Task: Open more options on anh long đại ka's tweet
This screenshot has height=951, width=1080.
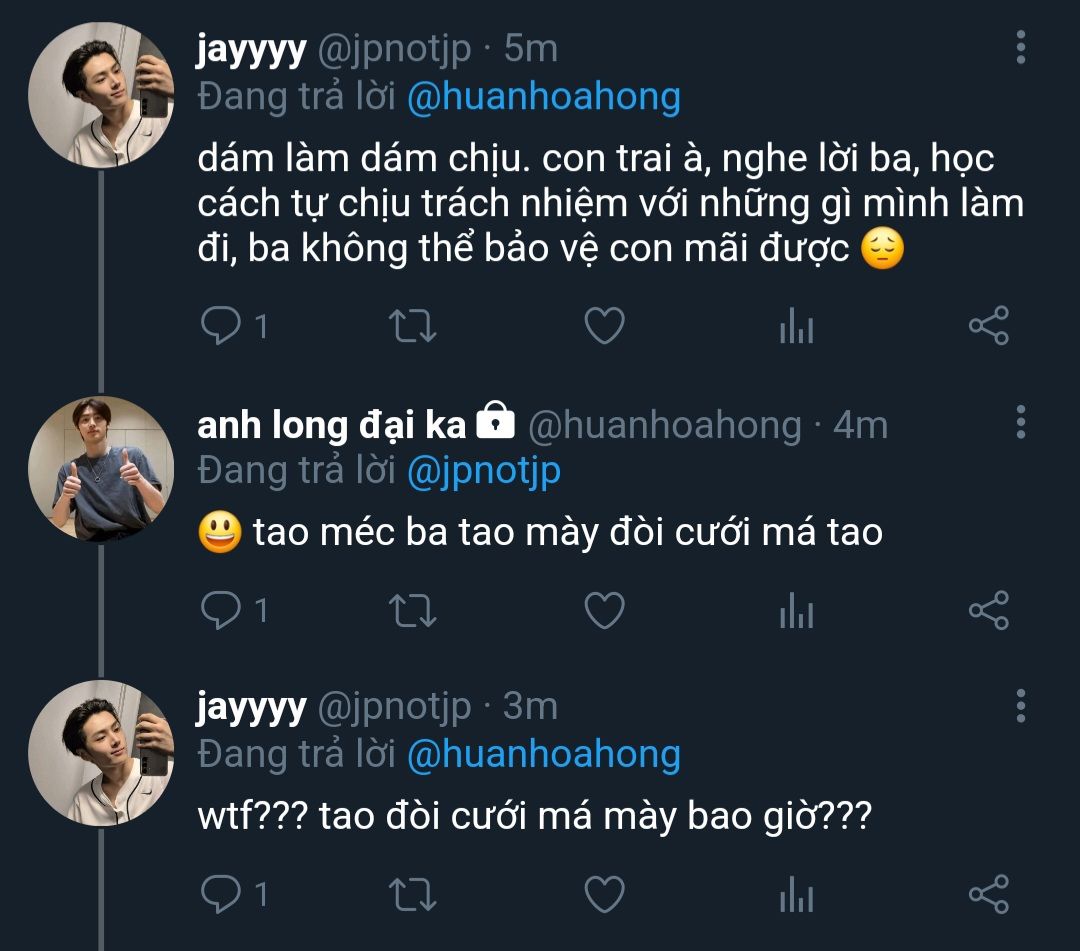Action: (x=1020, y=423)
